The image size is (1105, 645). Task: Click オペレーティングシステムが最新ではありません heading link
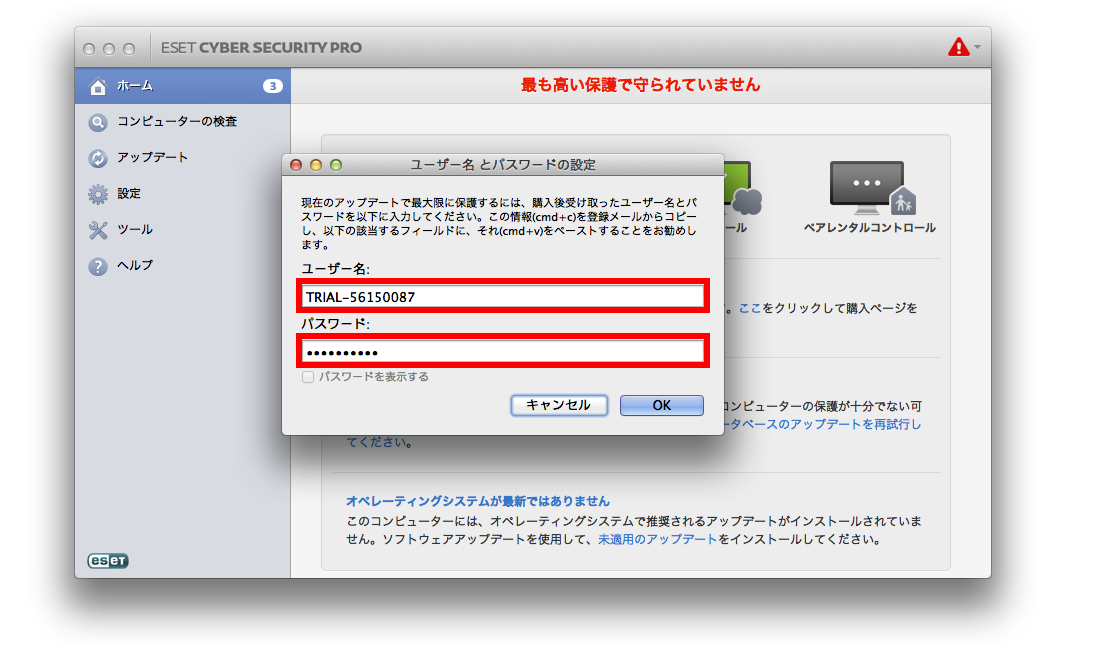coord(478,501)
